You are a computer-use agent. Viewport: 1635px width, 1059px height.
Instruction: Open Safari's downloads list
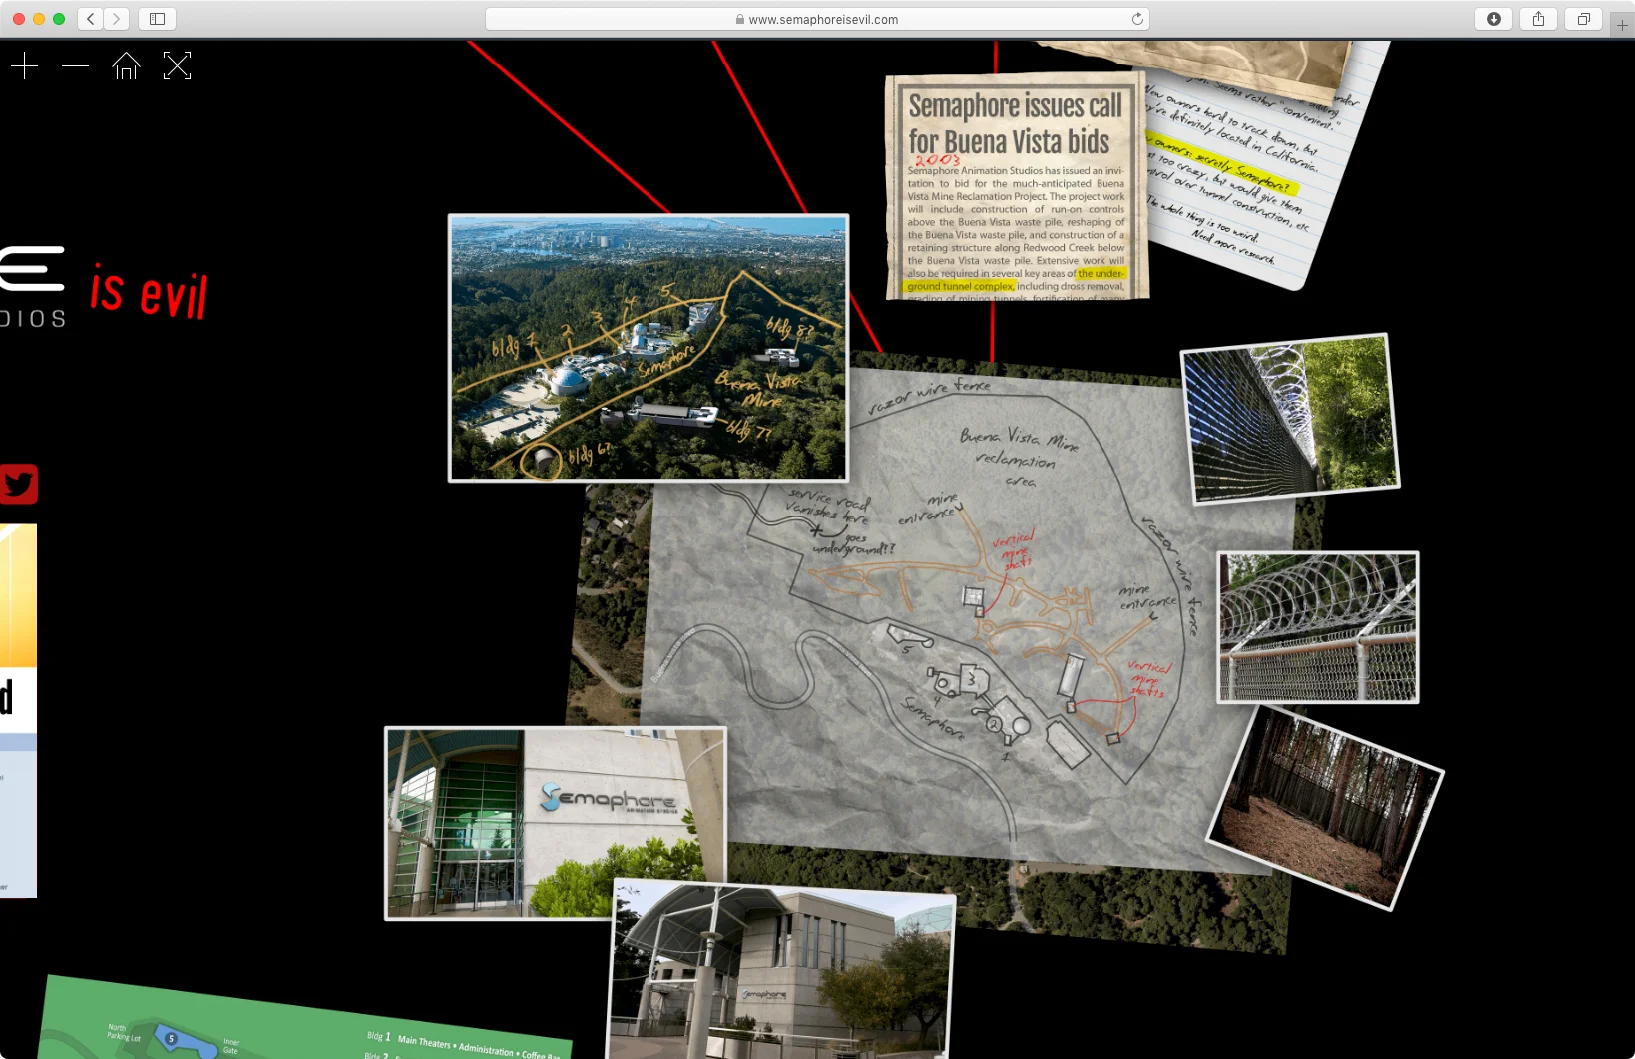coord(1494,19)
